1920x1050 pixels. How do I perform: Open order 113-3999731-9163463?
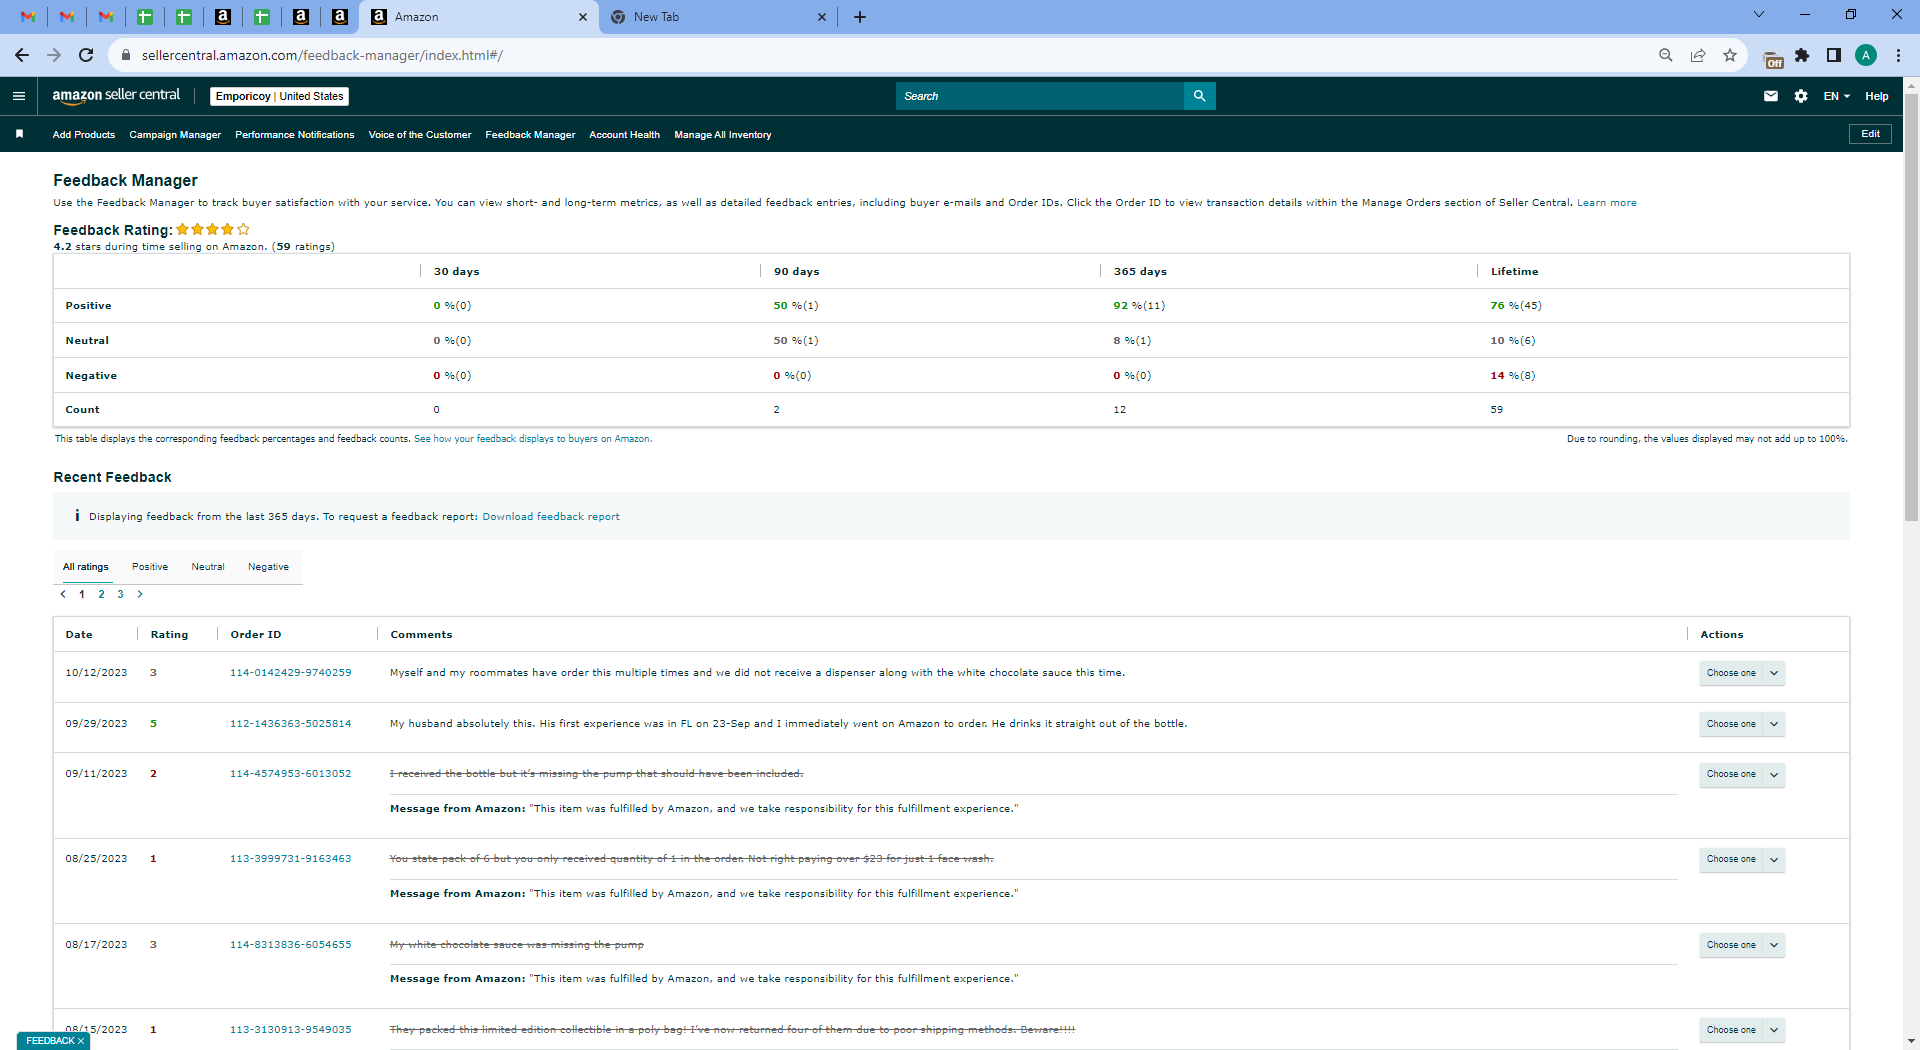coord(291,859)
